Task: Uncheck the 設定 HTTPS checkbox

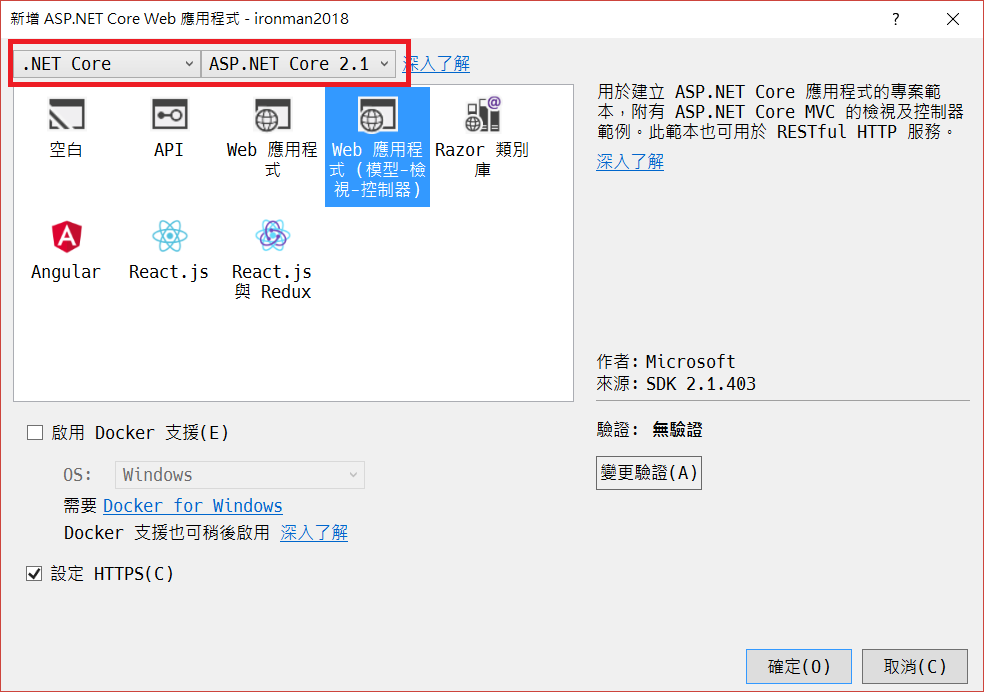Action: click(x=34, y=573)
